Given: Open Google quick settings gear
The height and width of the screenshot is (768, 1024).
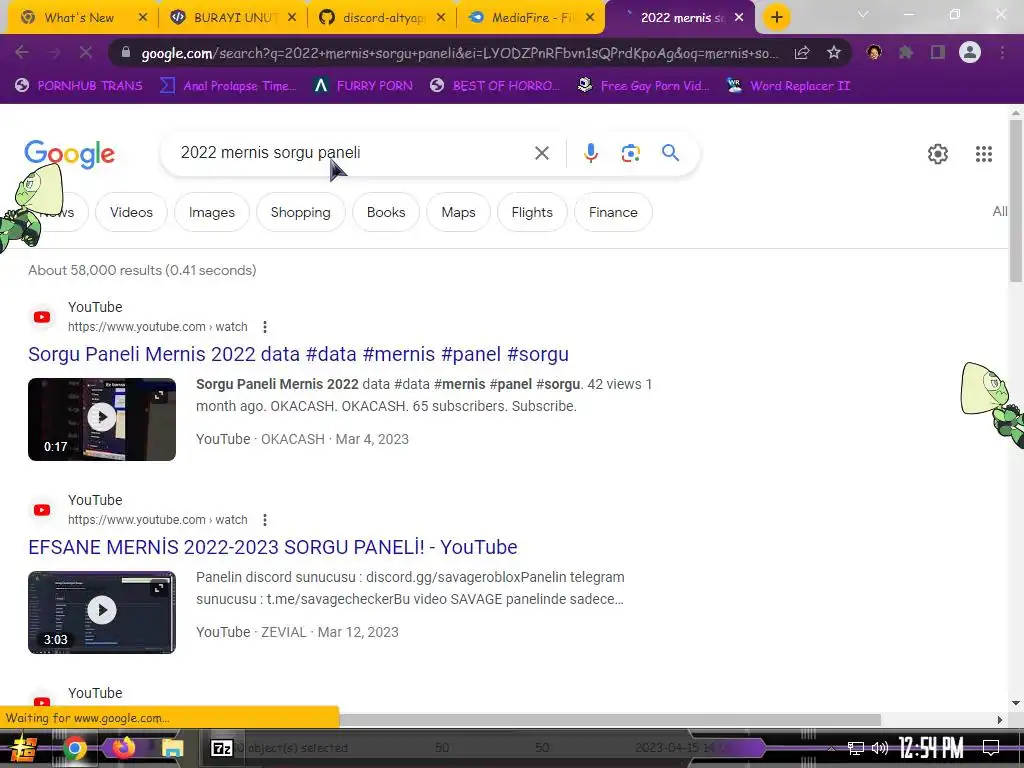Looking at the screenshot, I should coord(938,154).
